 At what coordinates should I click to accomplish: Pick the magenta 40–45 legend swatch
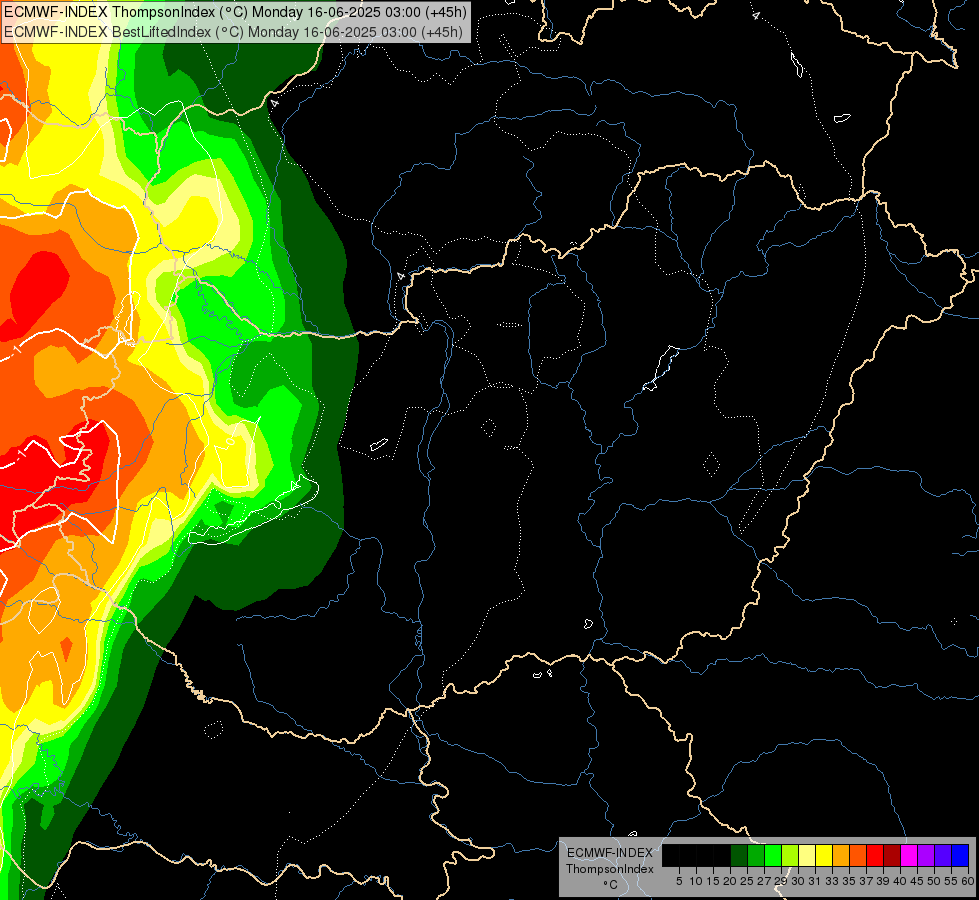(x=909, y=855)
